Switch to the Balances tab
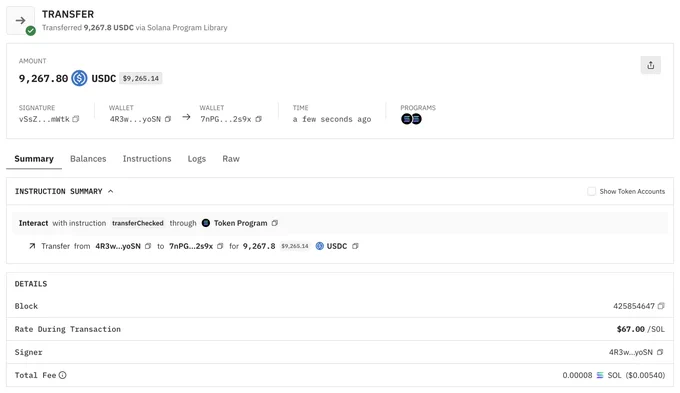This screenshot has height=393, width=680. [88, 159]
